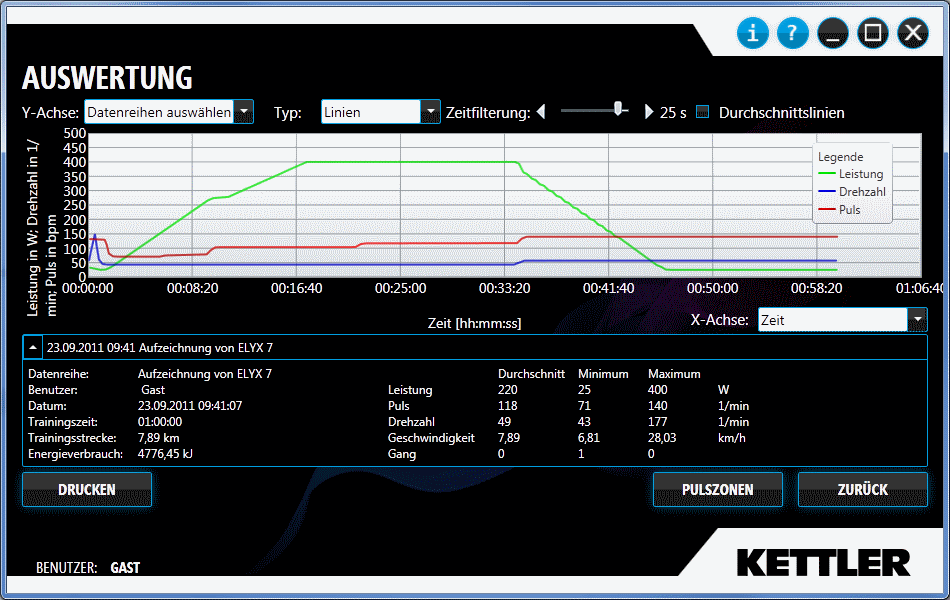Close the application with X icon

pos(912,33)
